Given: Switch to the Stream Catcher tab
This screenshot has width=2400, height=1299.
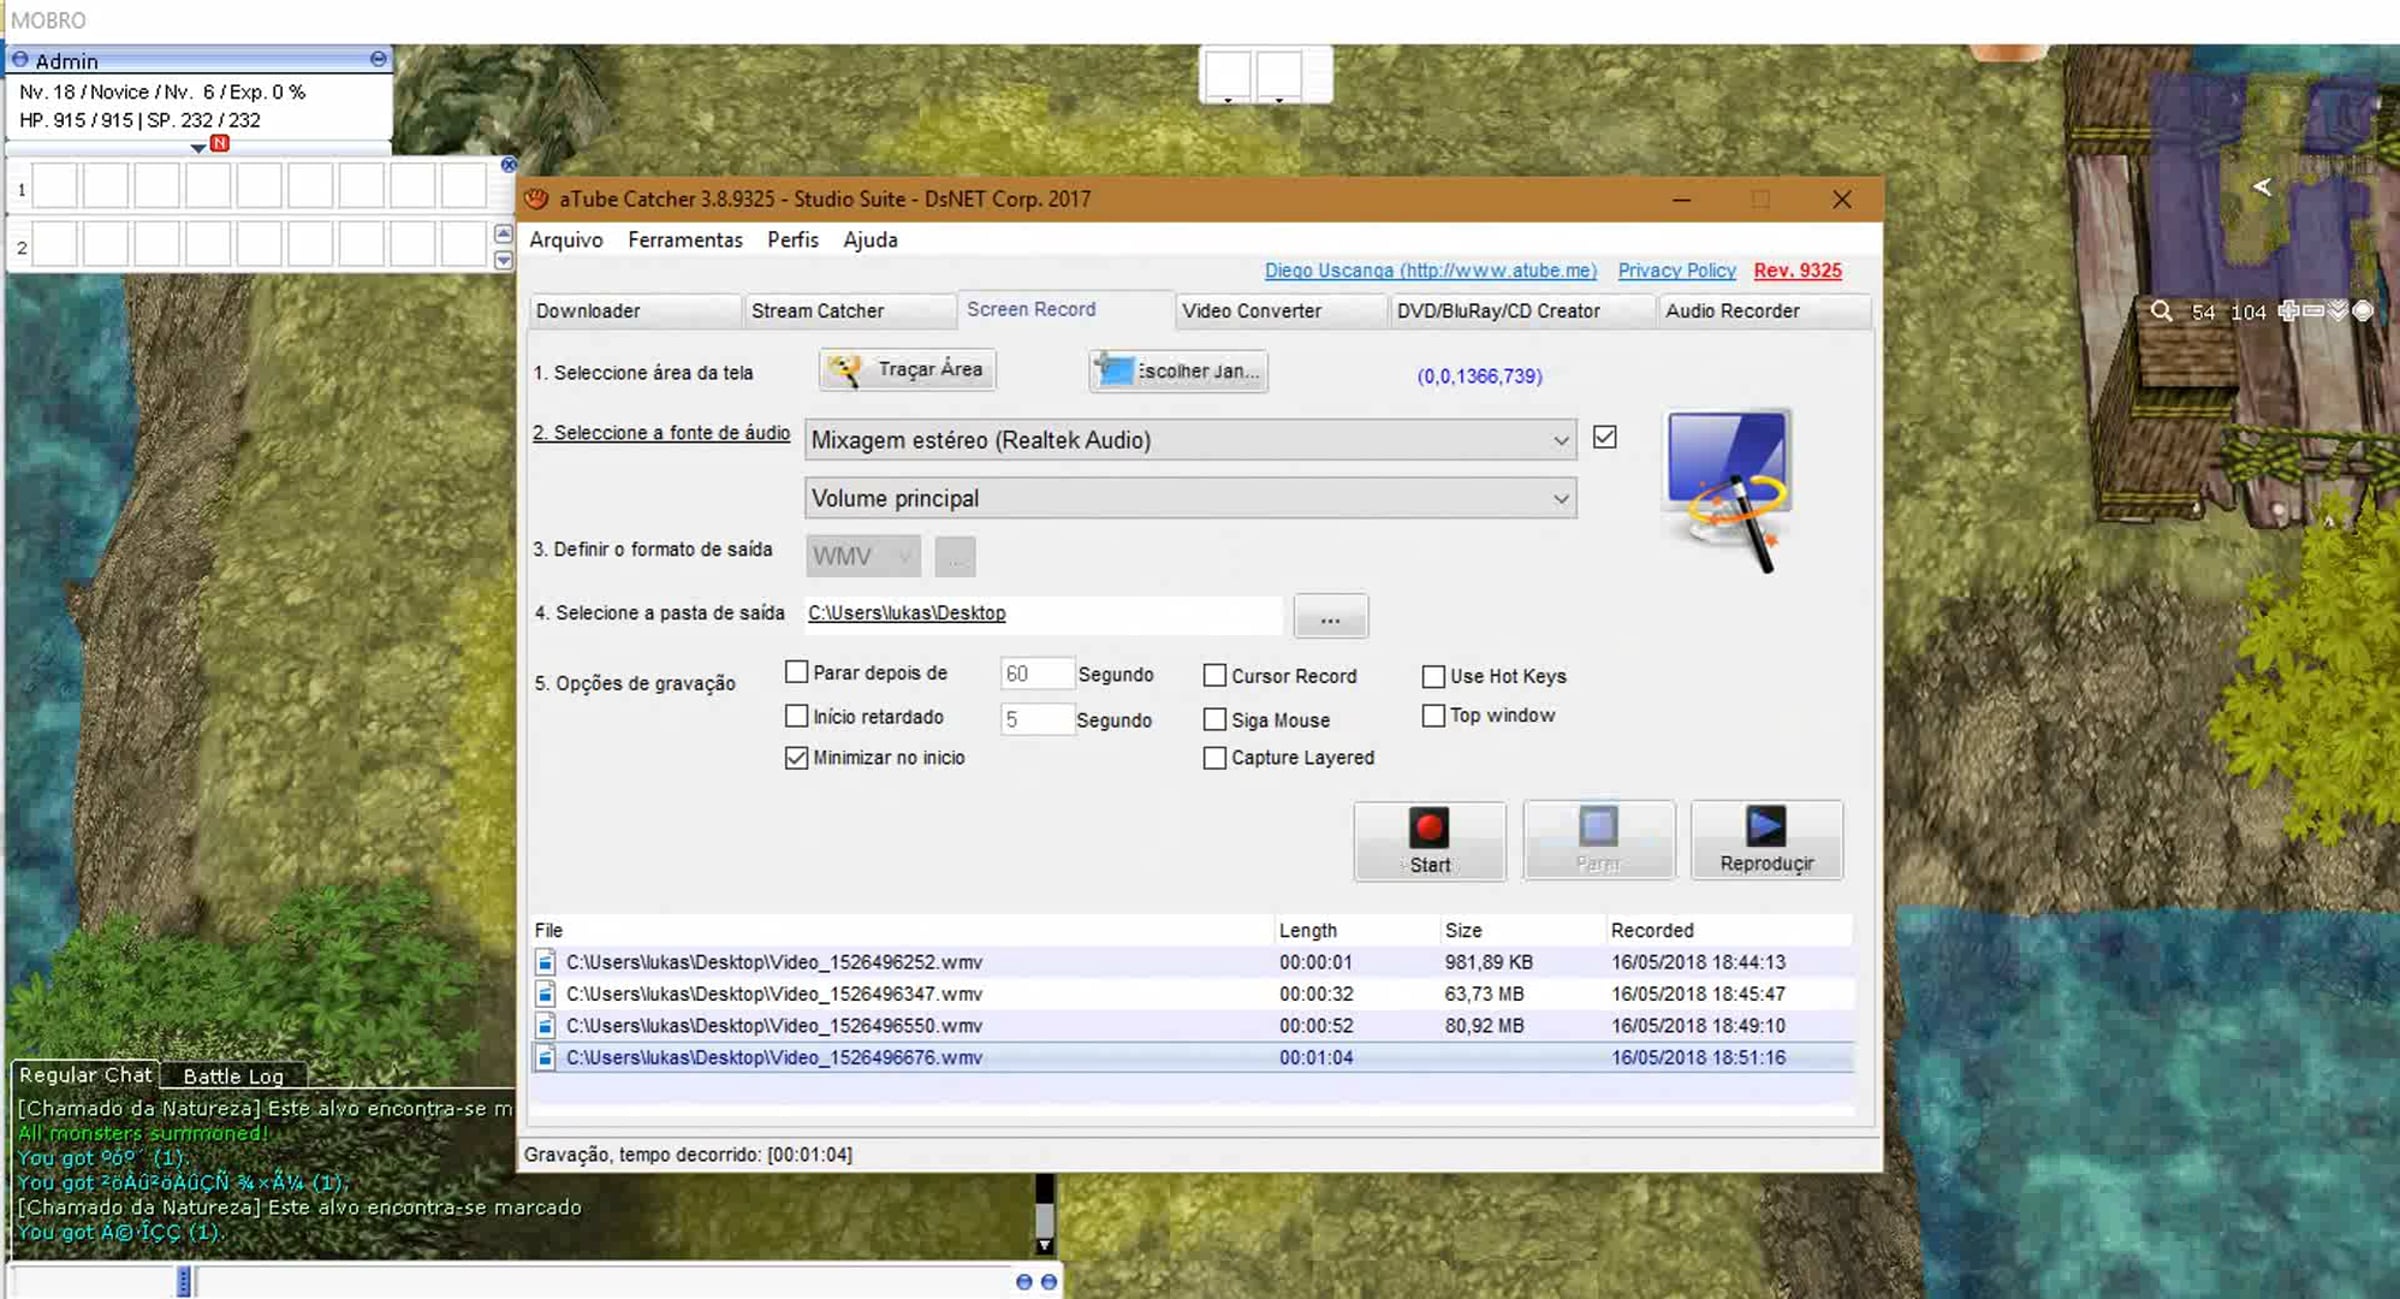Looking at the screenshot, I should coord(850,311).
